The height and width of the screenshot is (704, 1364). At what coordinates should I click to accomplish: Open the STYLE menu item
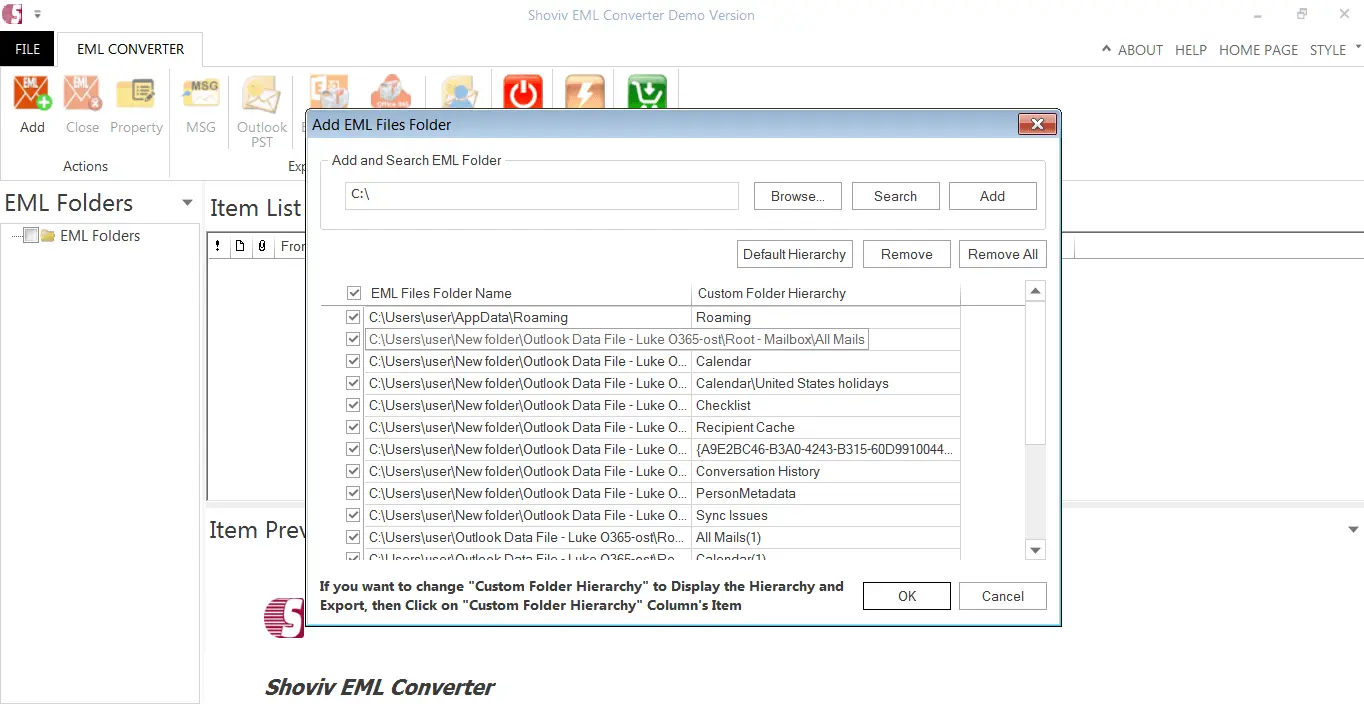click(x=1328, y=50)
